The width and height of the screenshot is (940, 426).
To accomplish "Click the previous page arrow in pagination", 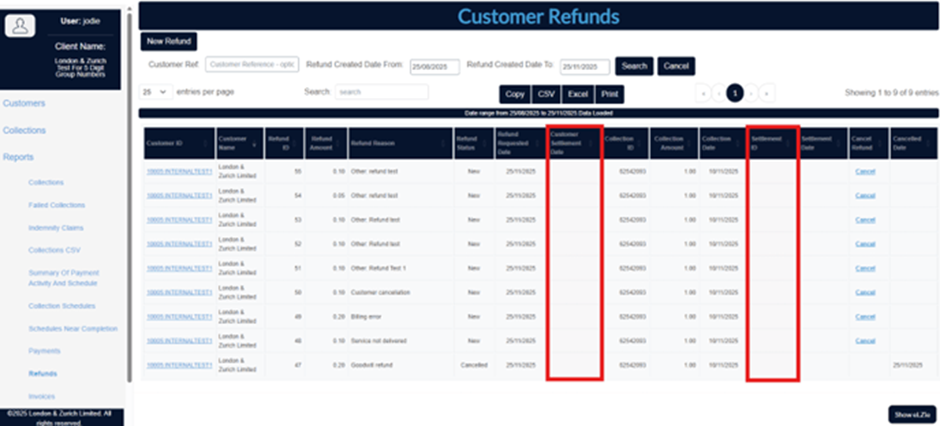I will [719, 93].
